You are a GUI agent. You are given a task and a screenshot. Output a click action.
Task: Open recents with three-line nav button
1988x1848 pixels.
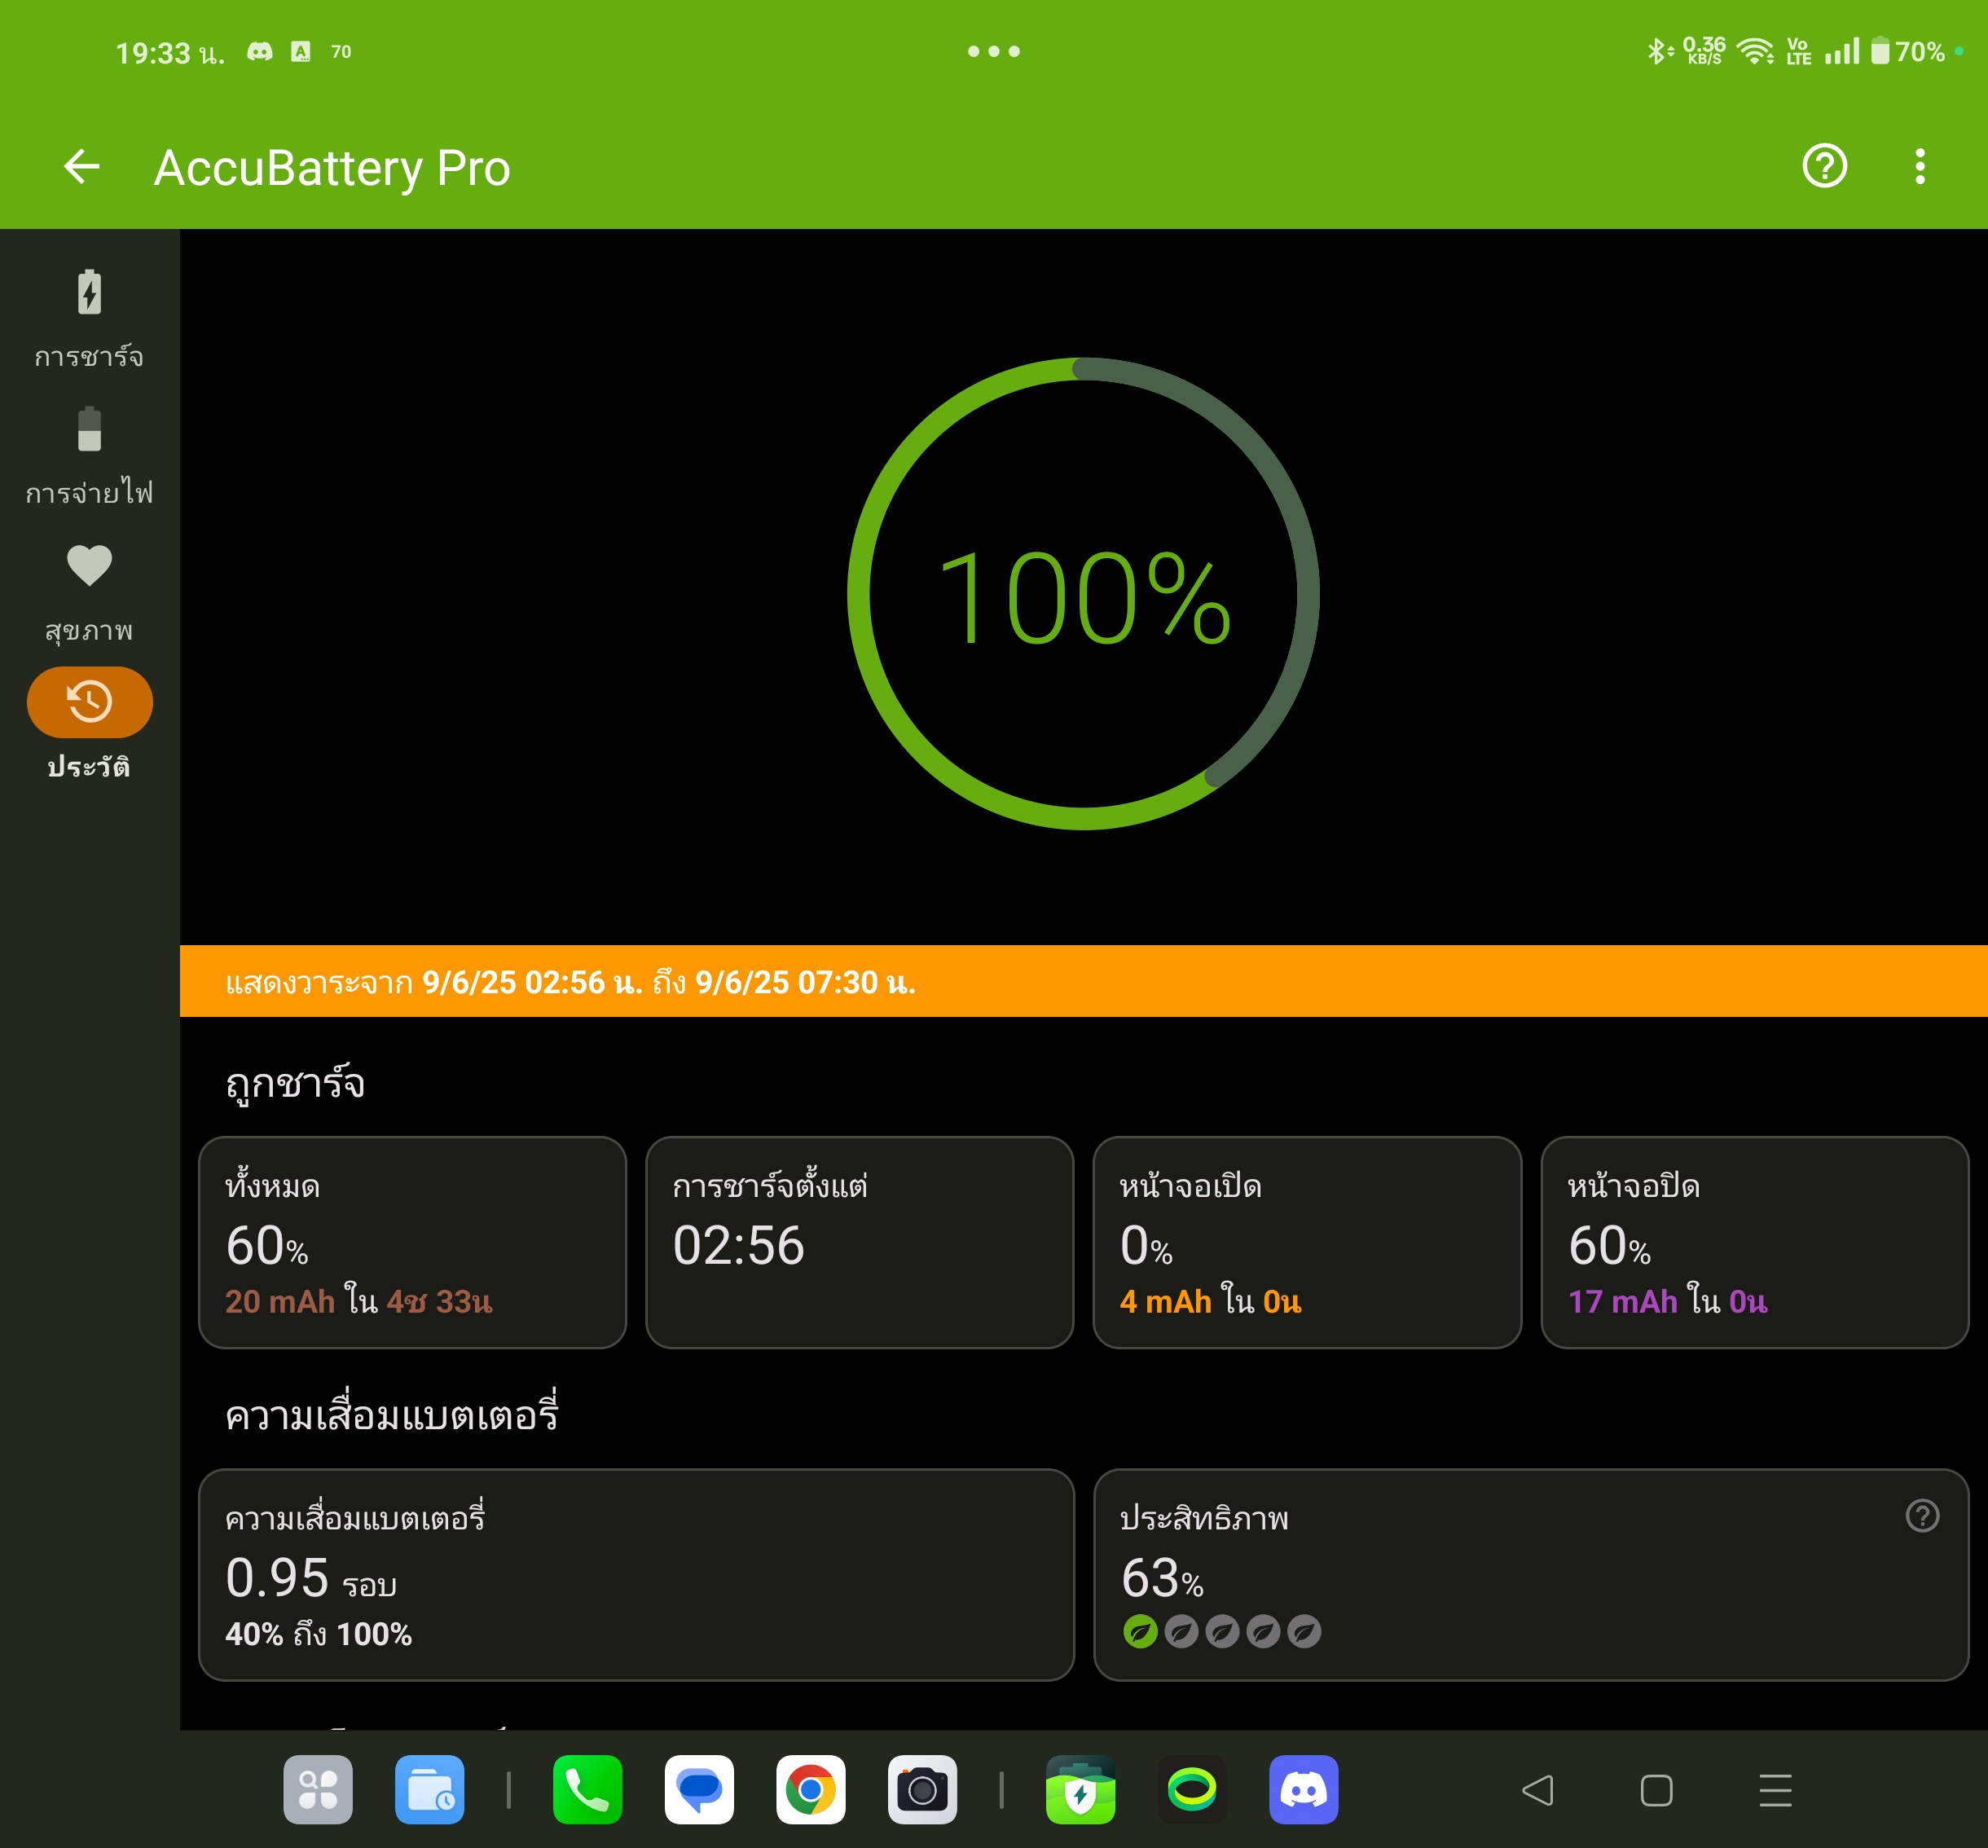point(1776,1790)
